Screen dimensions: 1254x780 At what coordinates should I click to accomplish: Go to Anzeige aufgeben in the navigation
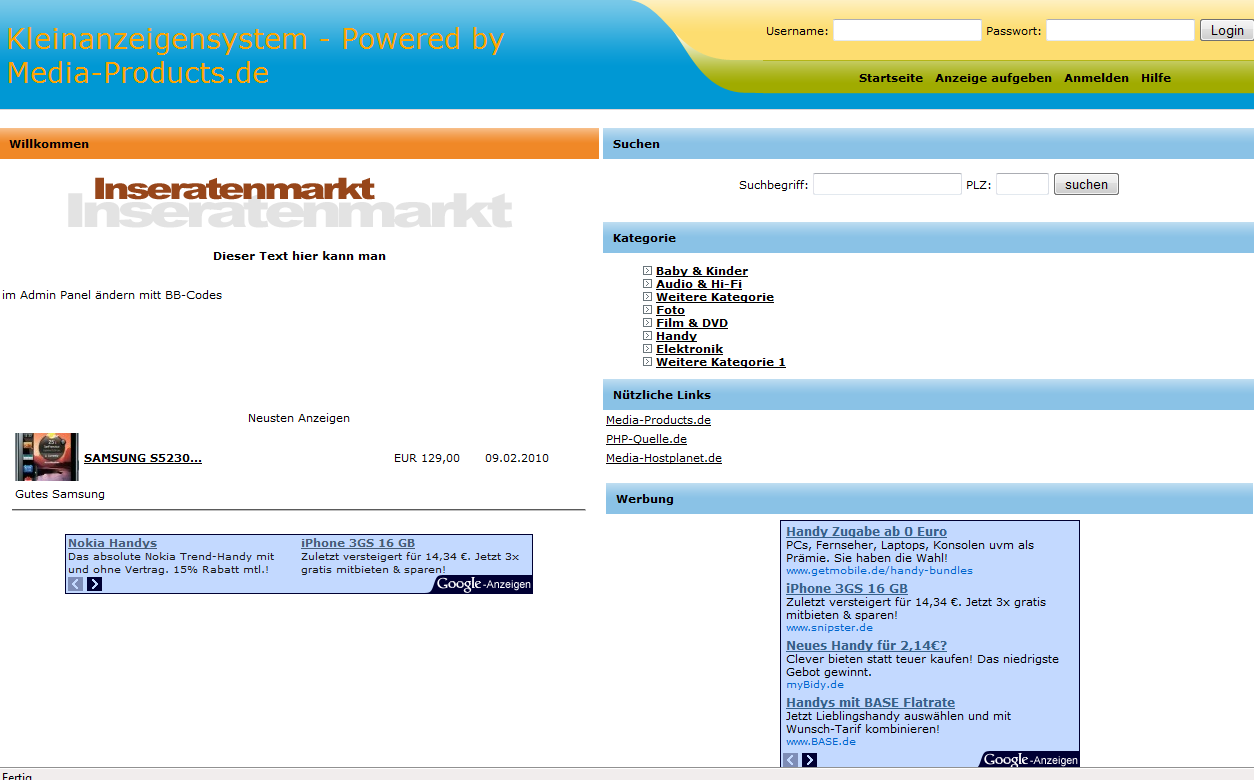[993, 78]
